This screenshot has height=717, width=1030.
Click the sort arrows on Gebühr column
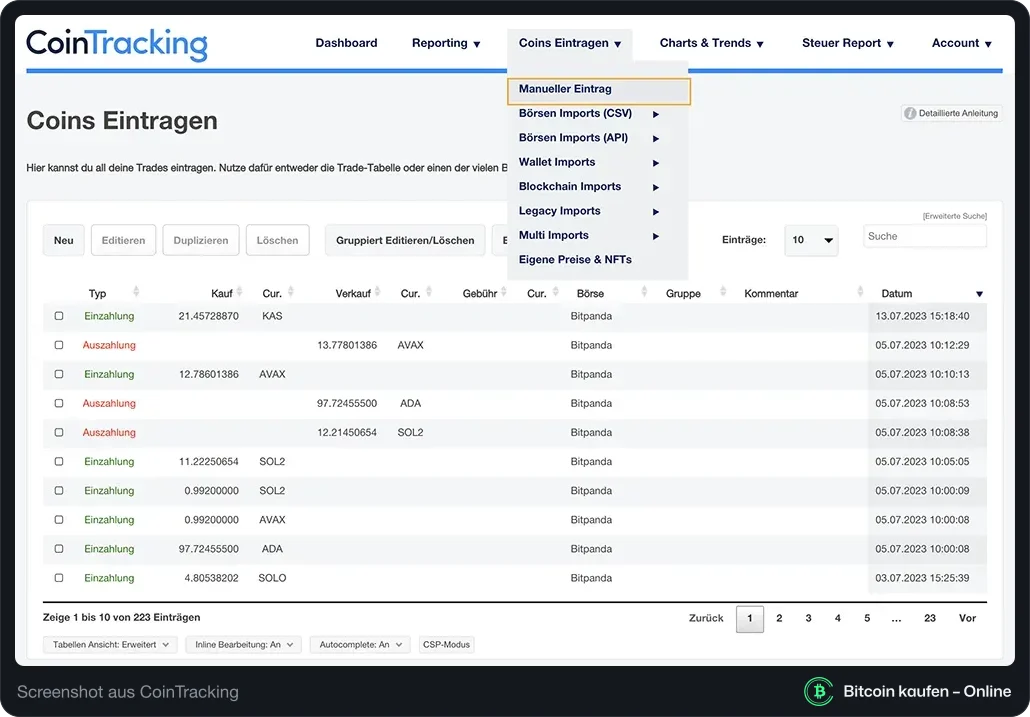pyautogui.click(x=504, y=292)
